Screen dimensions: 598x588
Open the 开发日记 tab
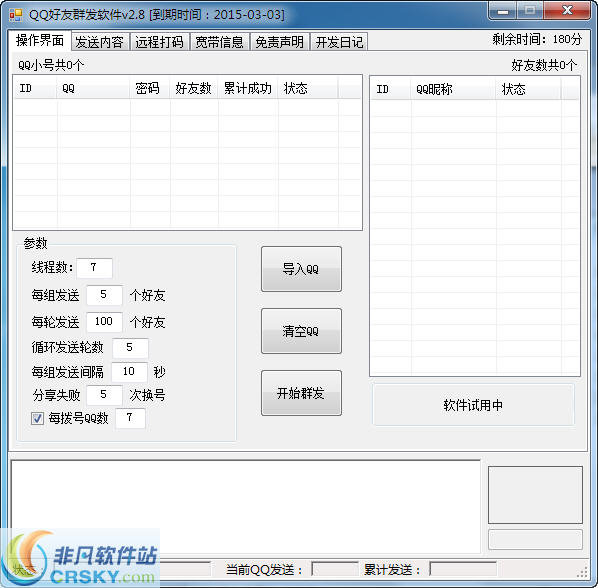339,42
